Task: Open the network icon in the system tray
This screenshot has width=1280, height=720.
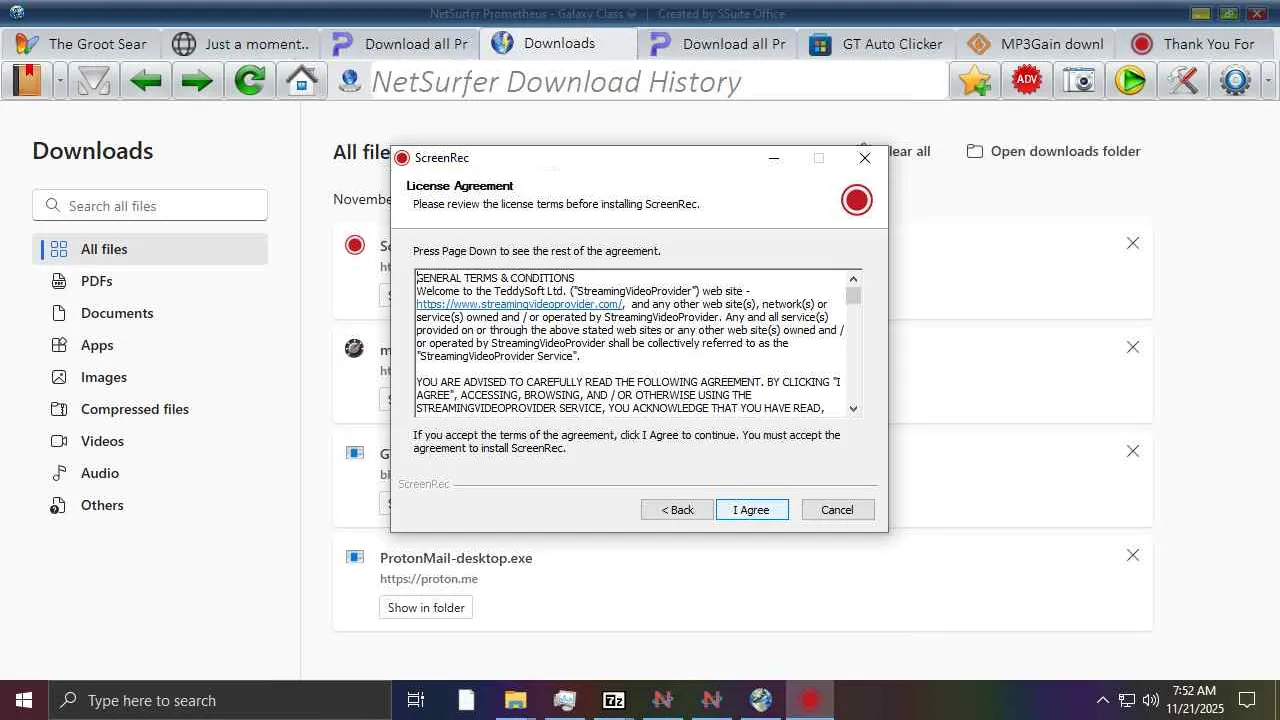Action: (1127, 700)
